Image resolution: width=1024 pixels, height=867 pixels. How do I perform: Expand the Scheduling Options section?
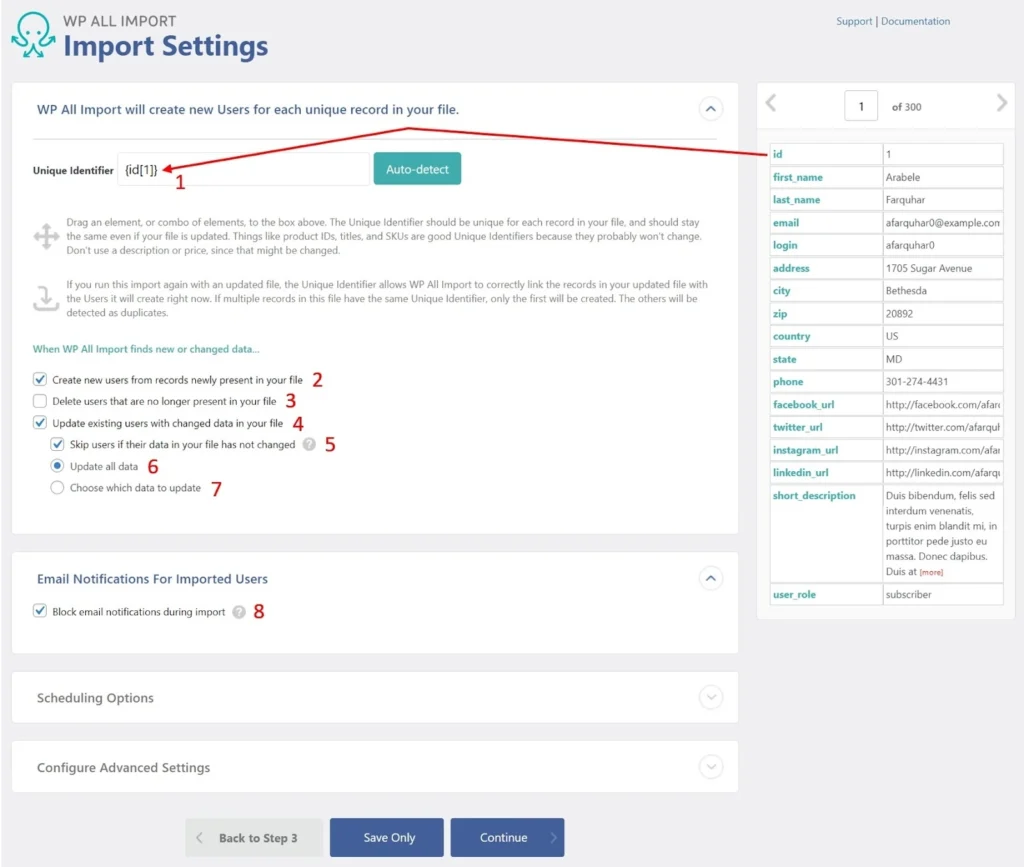click(710, 697)
